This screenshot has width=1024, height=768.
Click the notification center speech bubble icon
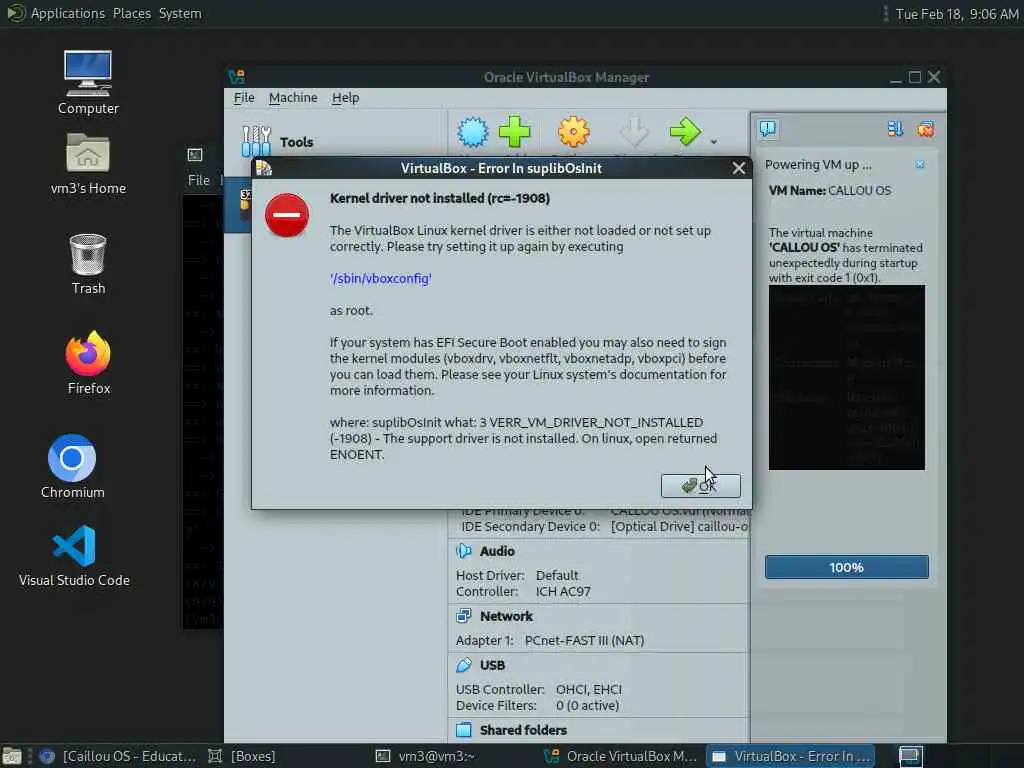point(768,129)
